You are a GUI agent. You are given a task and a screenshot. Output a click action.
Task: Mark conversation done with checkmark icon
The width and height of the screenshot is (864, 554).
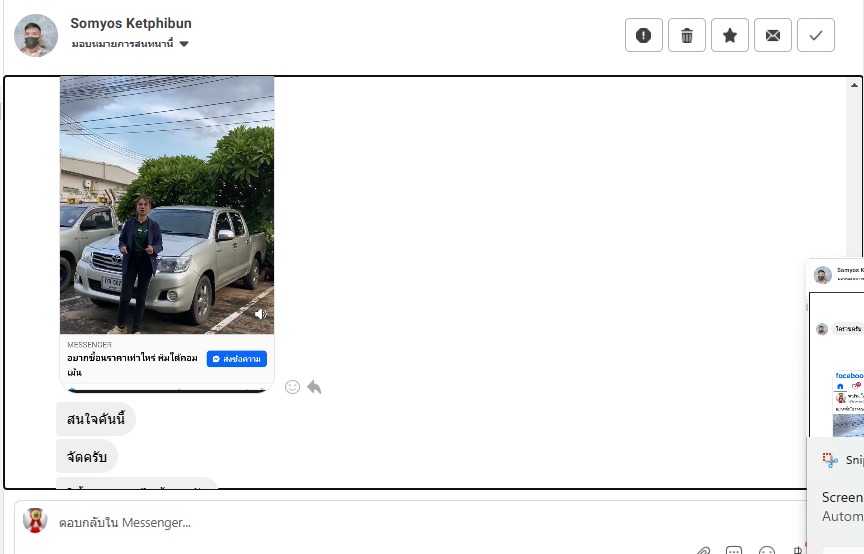point(816,35)
